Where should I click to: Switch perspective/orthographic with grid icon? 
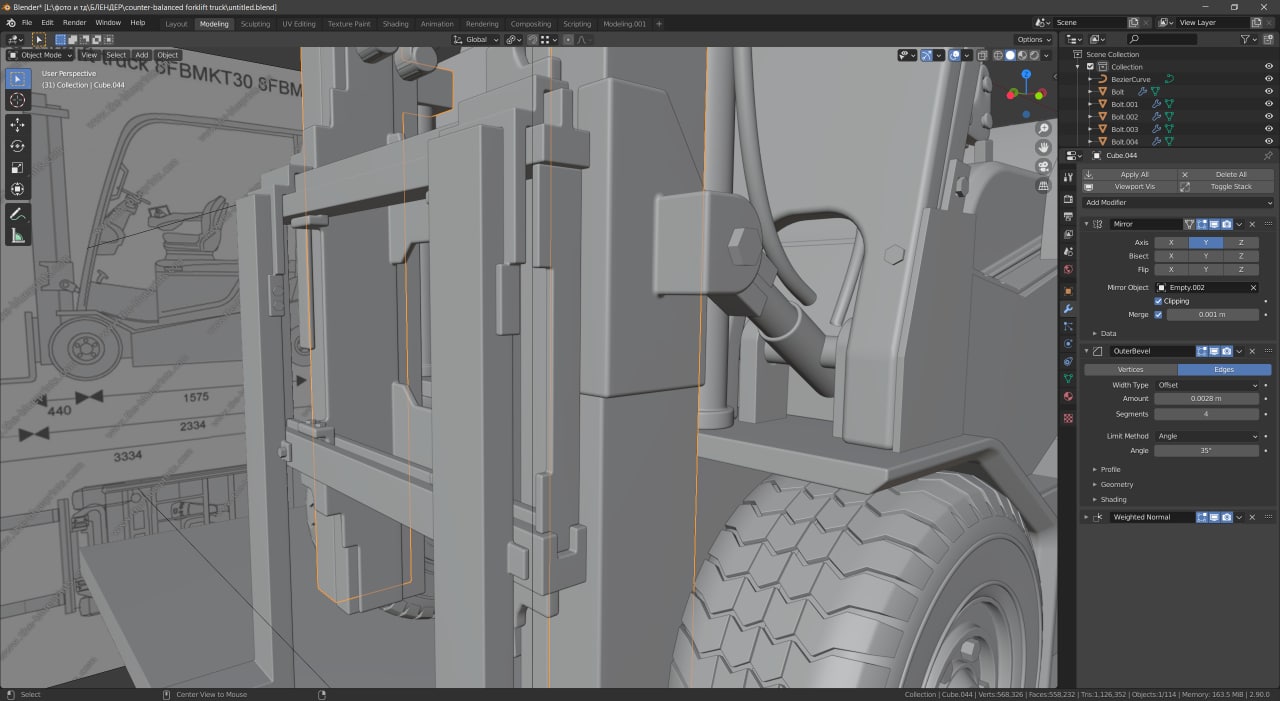(x=1044, y=186)
